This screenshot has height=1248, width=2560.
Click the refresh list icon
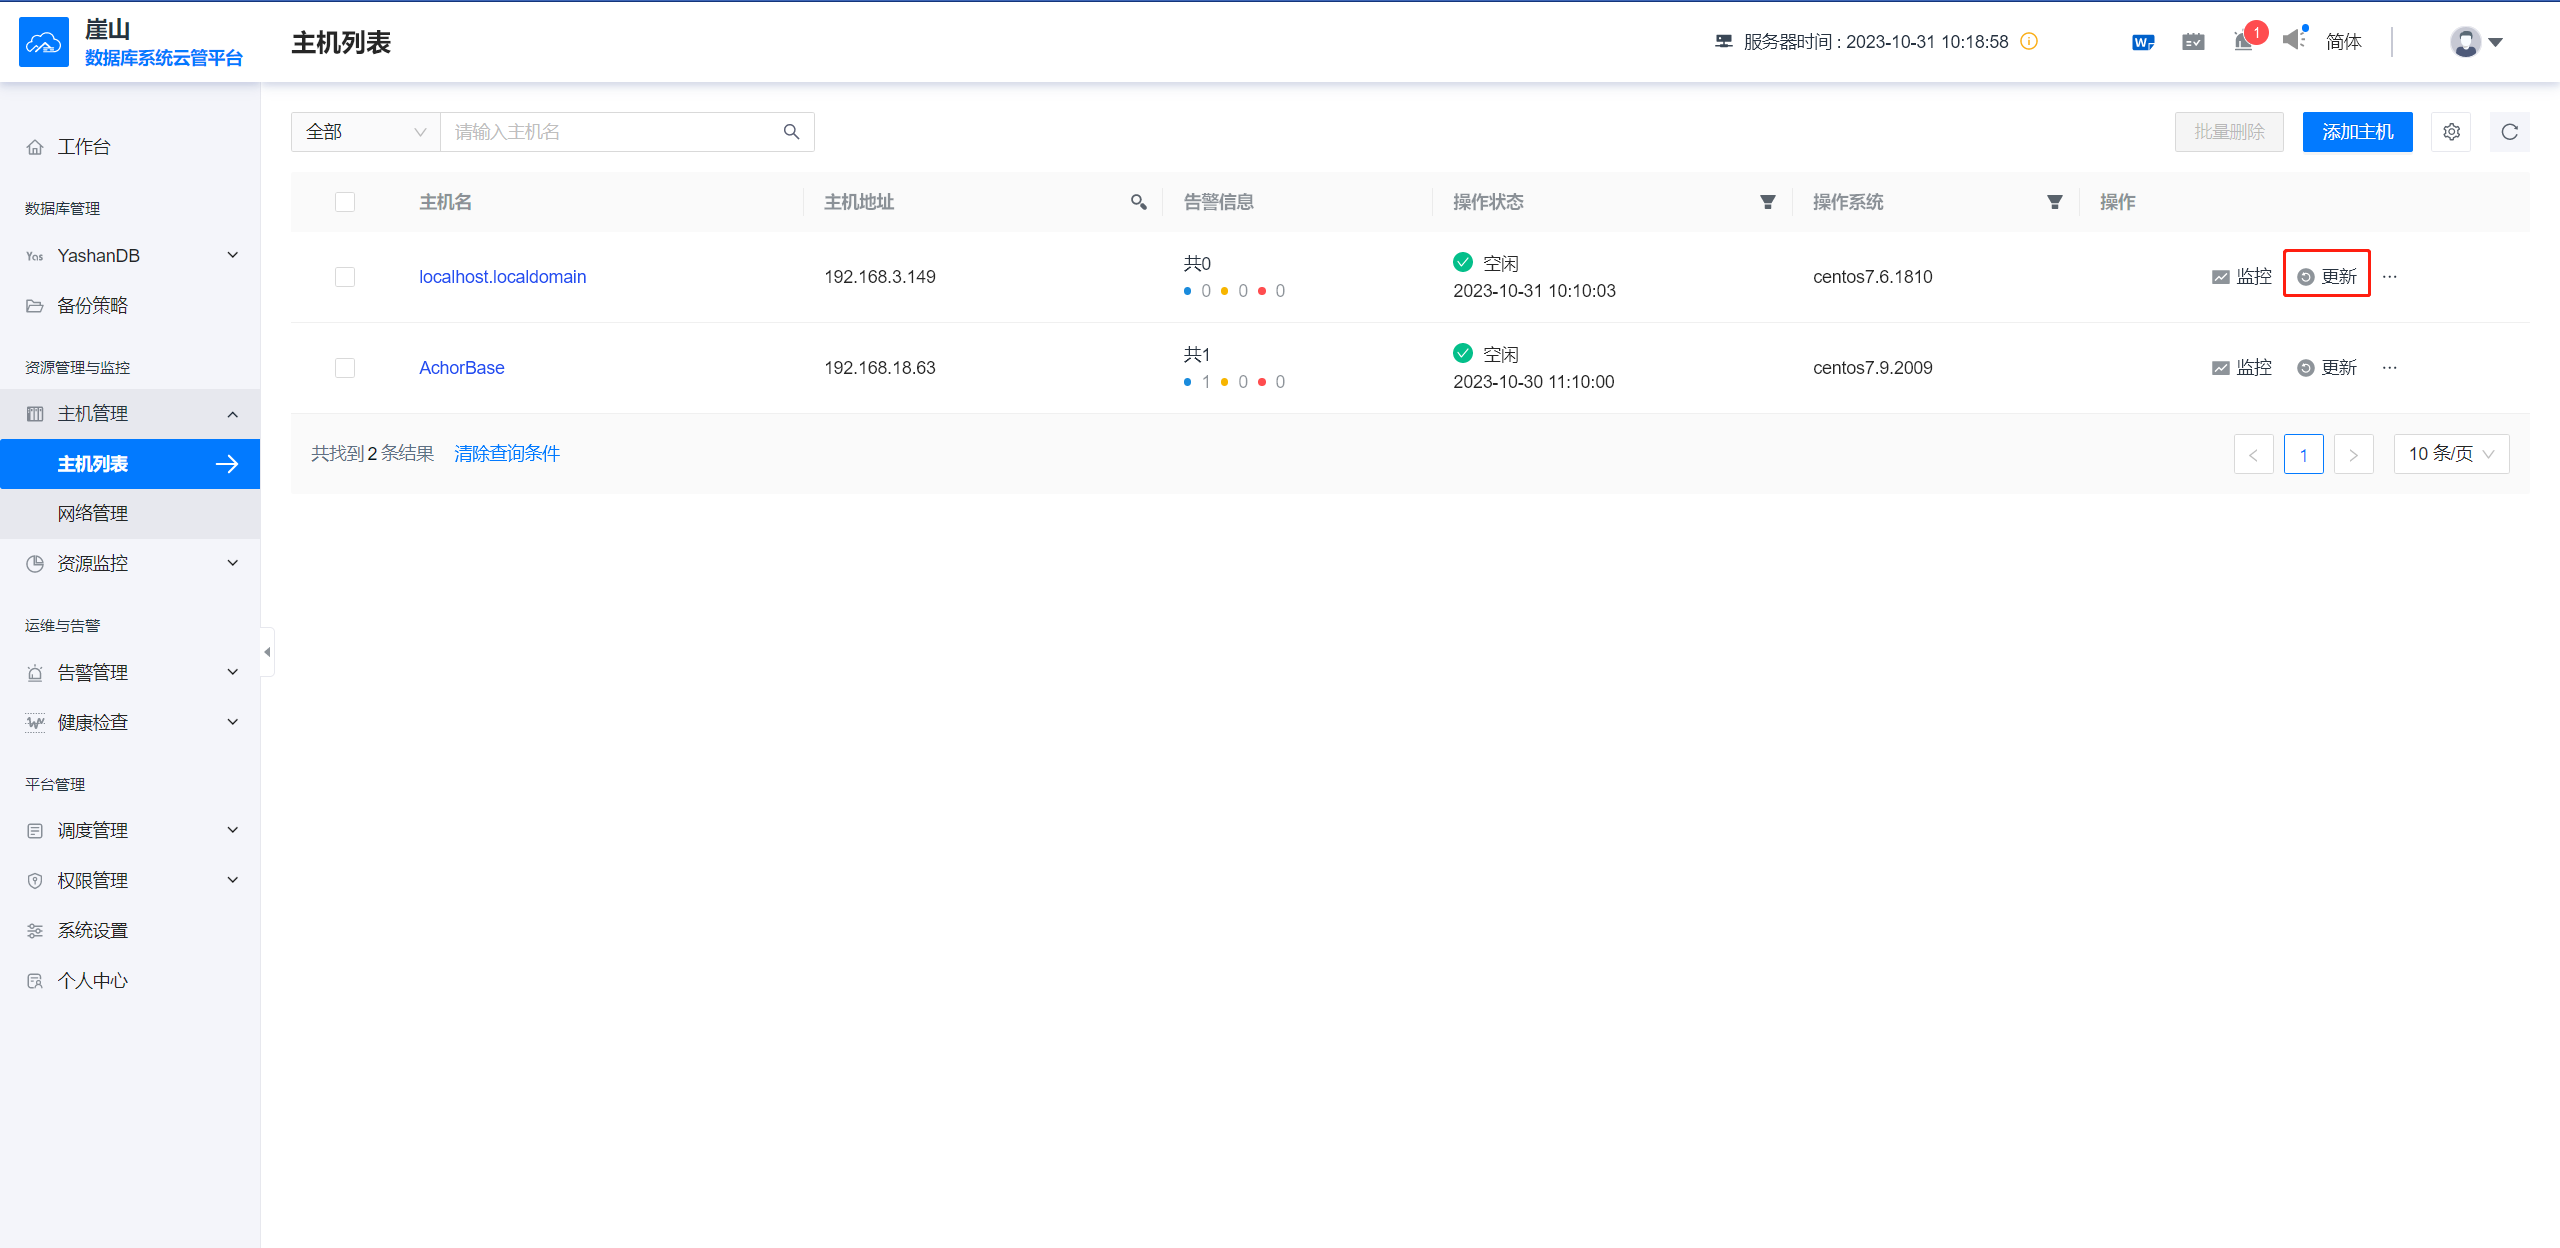point(2509,132)
